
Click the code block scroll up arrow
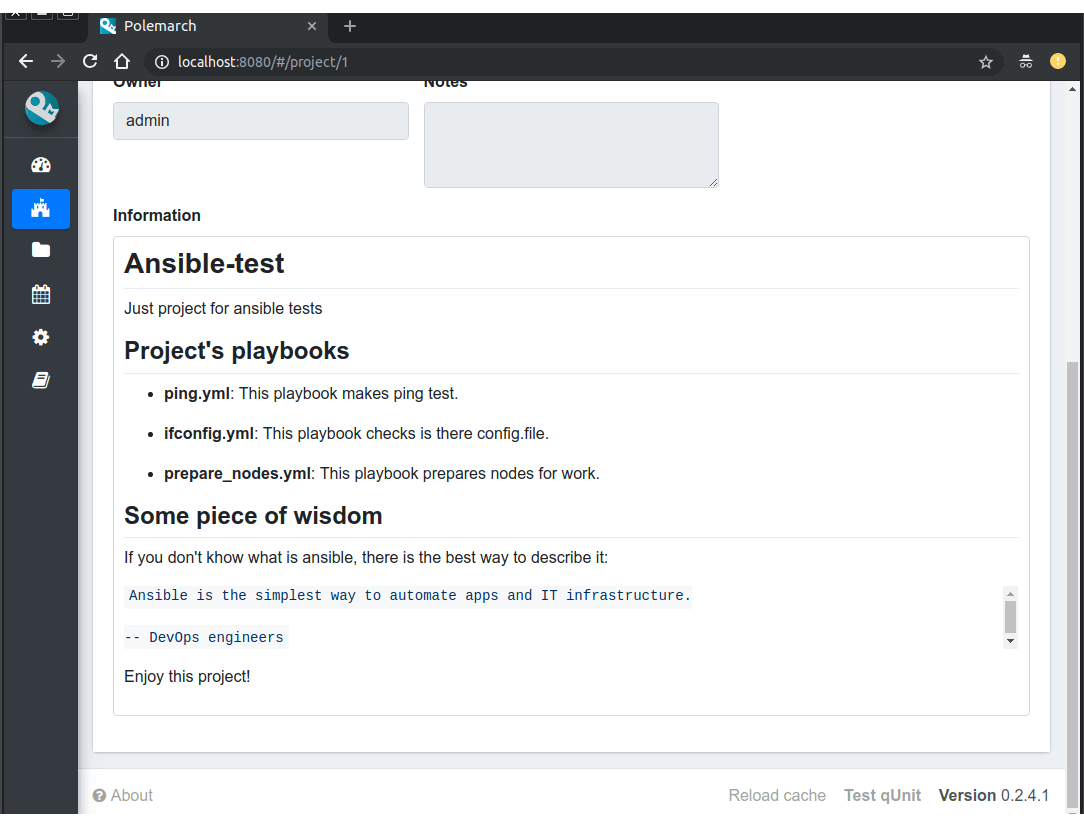1010,594
